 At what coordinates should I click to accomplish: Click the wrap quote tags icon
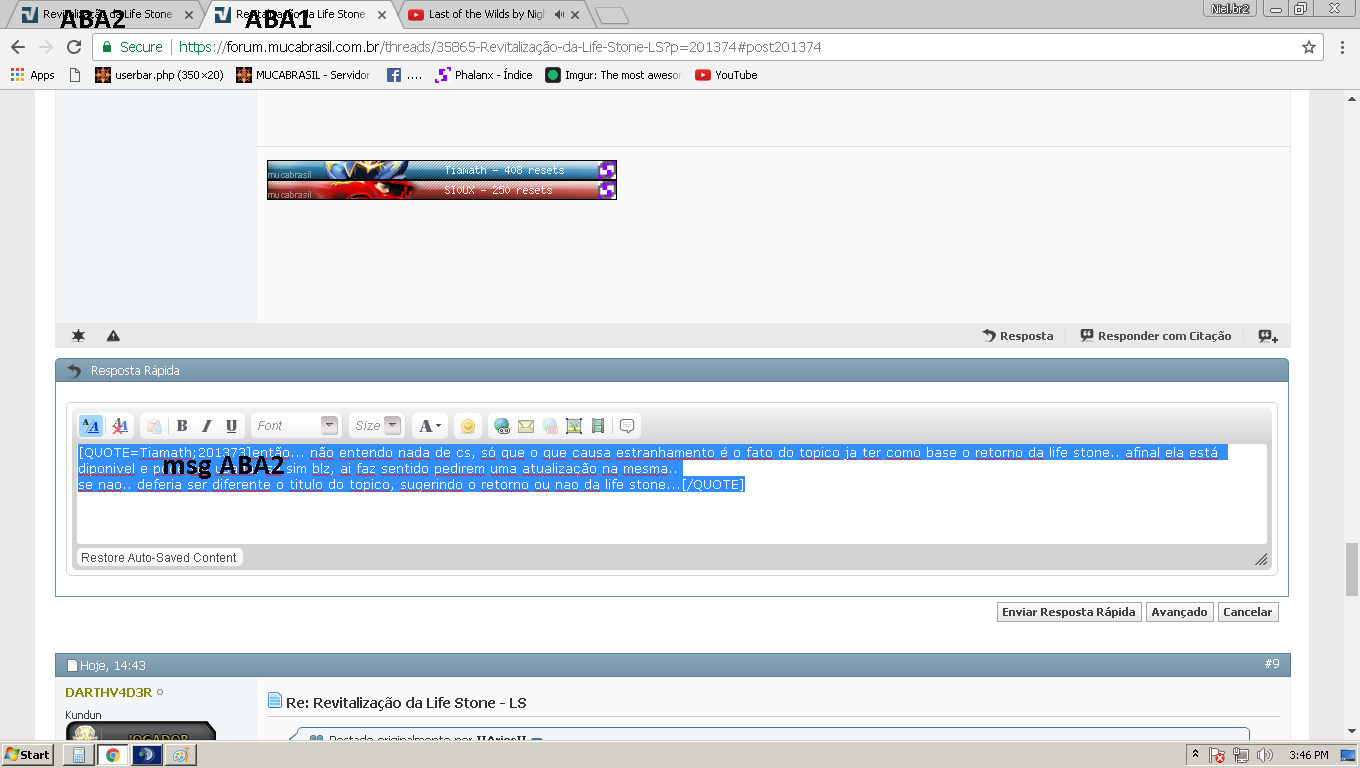(627, 426)
